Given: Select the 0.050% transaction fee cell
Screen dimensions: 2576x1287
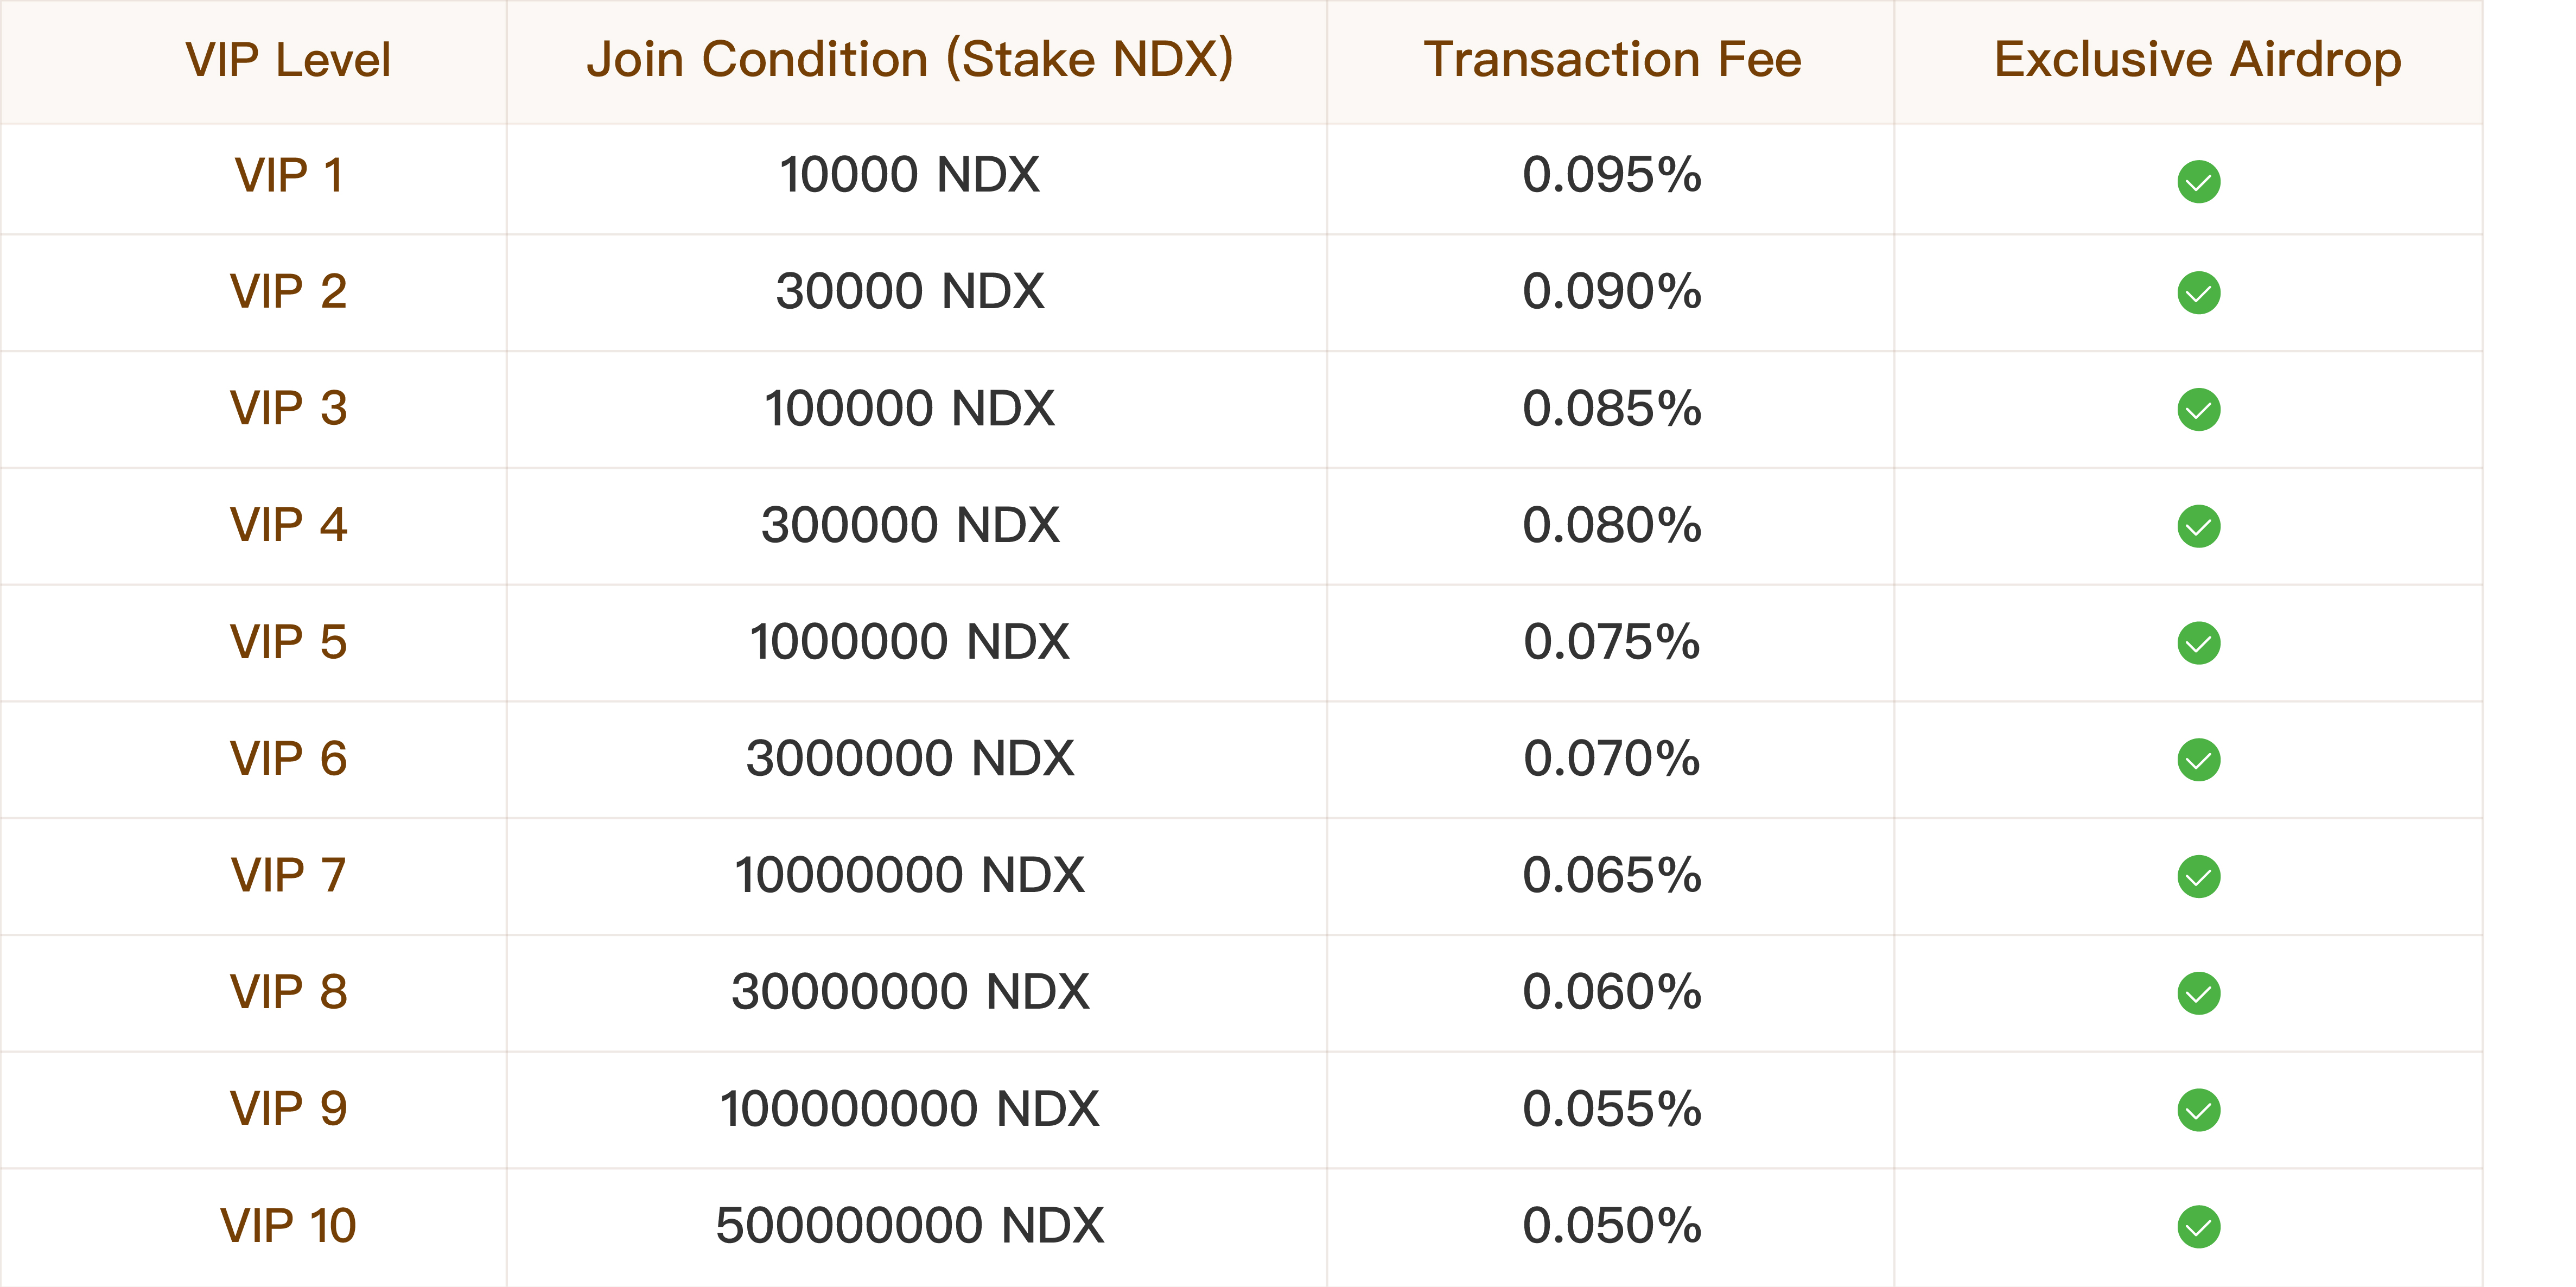Looking at the screenshot, I should click(1612, 1225).
